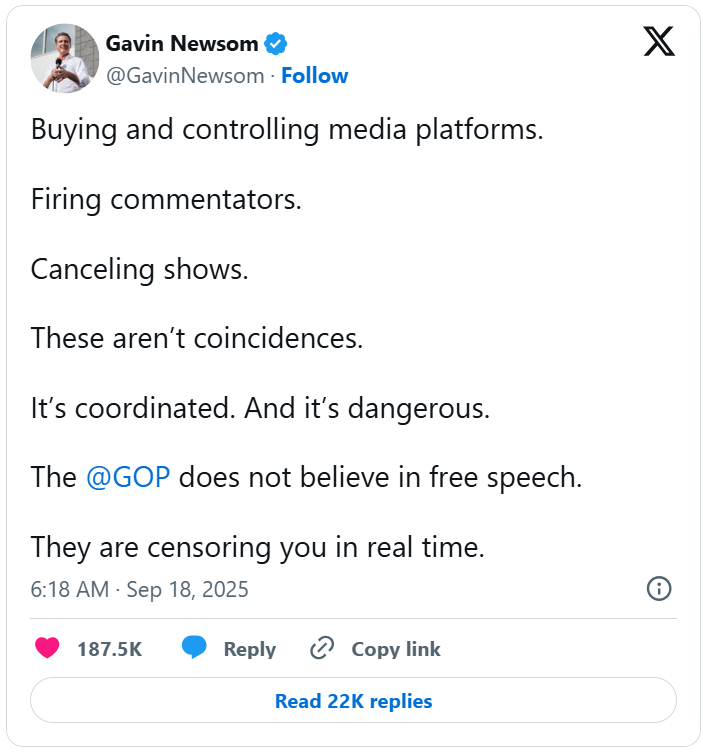Select the Copy link text label
This screenshot has width=703, height=752.
[395, 649]
